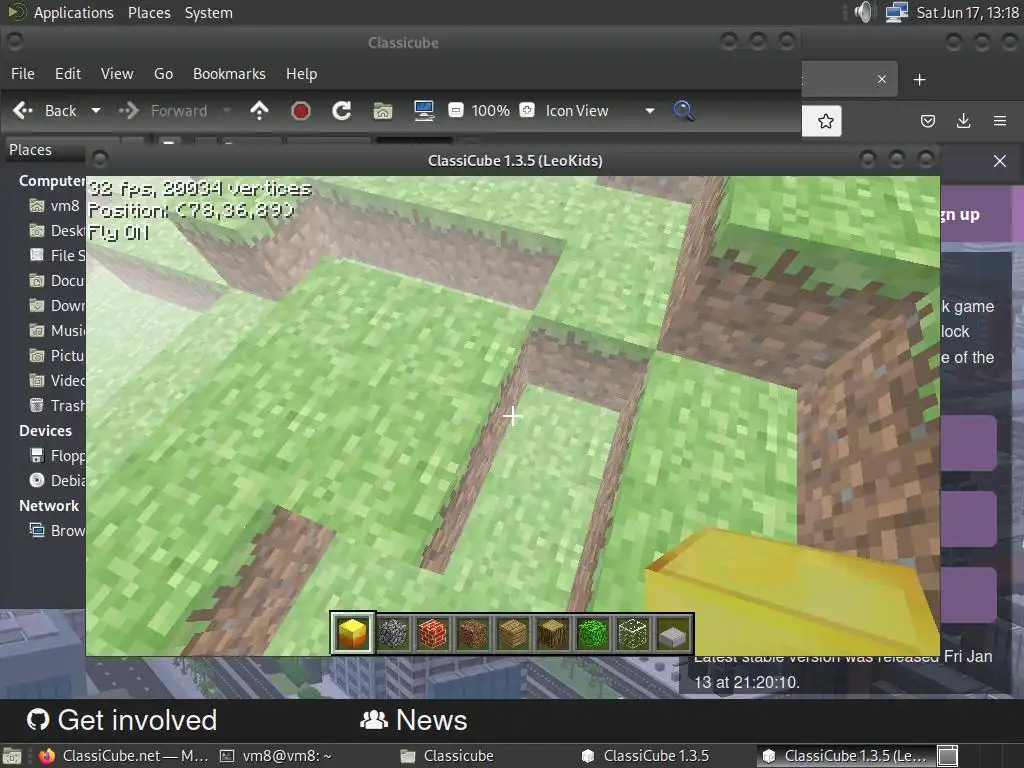Image resolution: width=1024 pixels, height=768 pixels.
Task: Open the Places sidebar selector
Action: coord(46,150)
